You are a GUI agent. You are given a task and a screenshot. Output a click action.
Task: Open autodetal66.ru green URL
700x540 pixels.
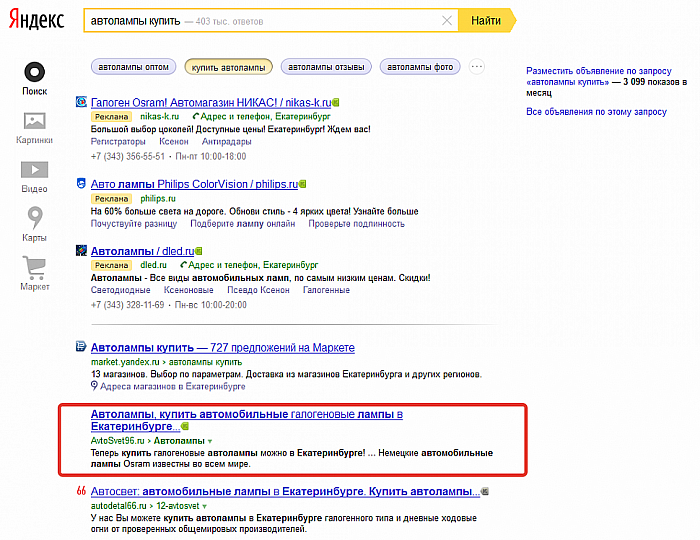tap(118, 506)
